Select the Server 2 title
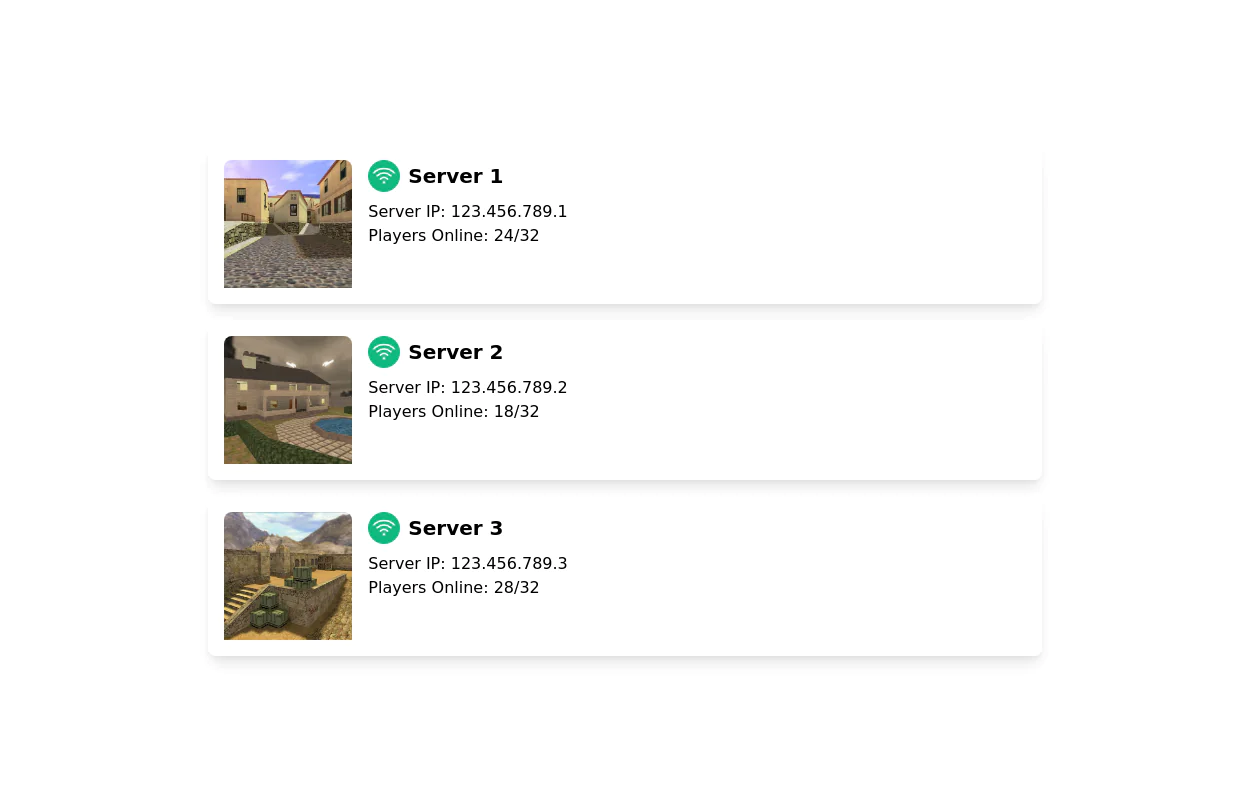The height and width of the screenshot is (800, 1250). coord(455,353)
